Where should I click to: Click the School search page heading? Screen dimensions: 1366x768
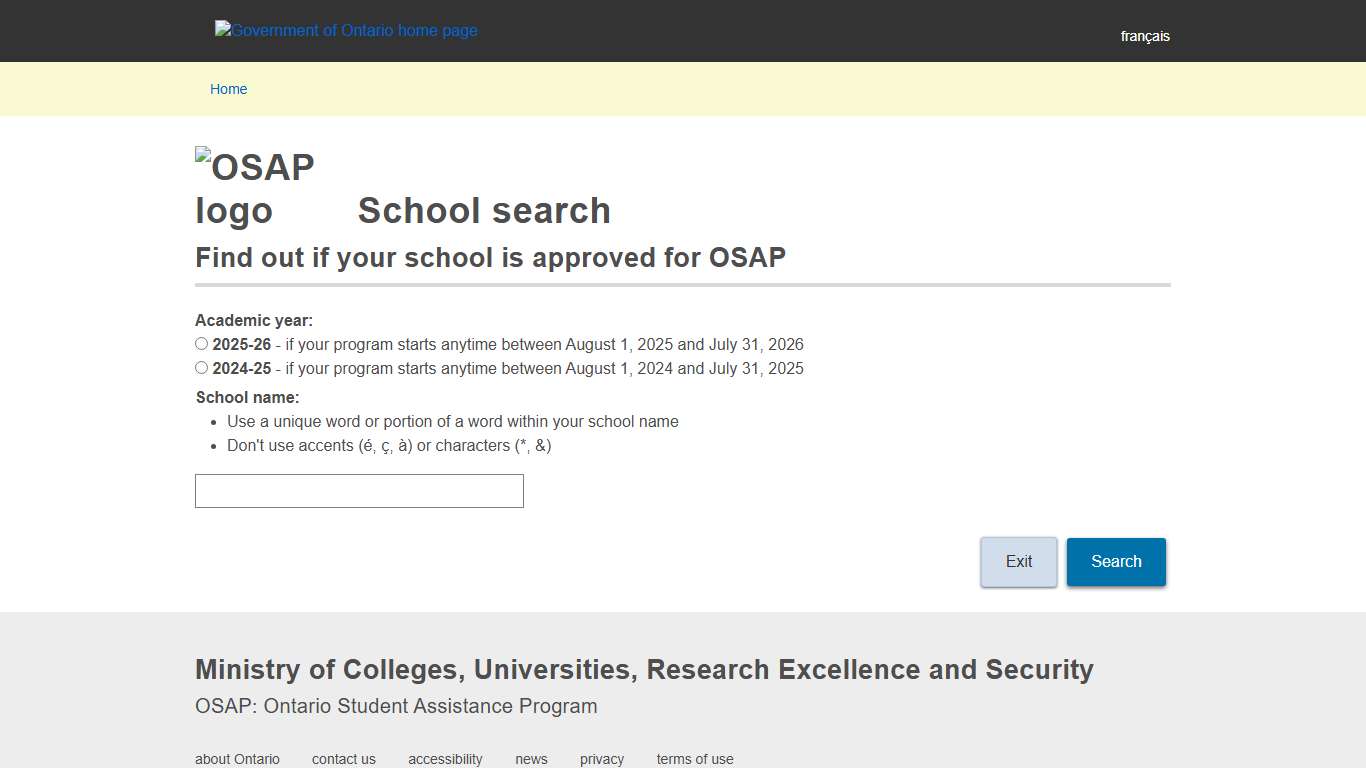click(x=484, y=211)
